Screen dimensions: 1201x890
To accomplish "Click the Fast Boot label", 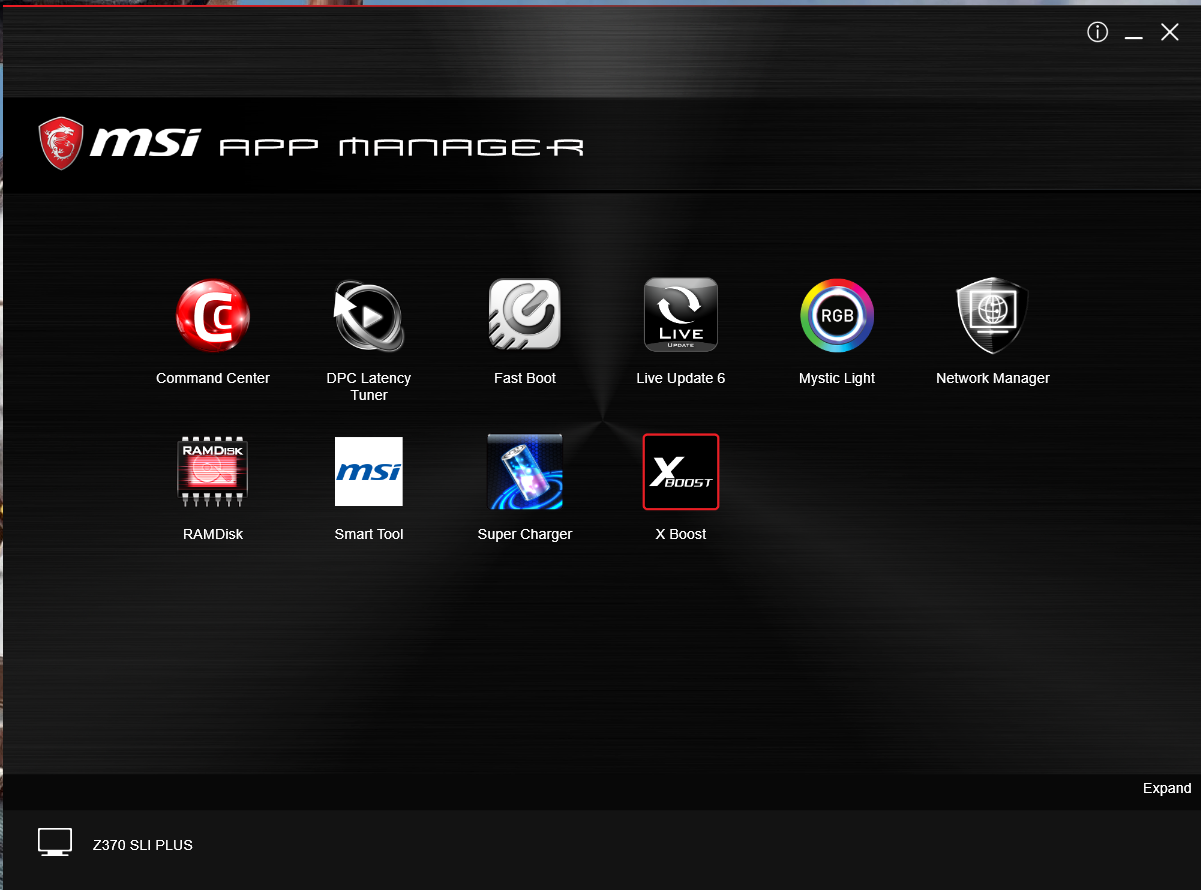I will click(x=525, y=378).
